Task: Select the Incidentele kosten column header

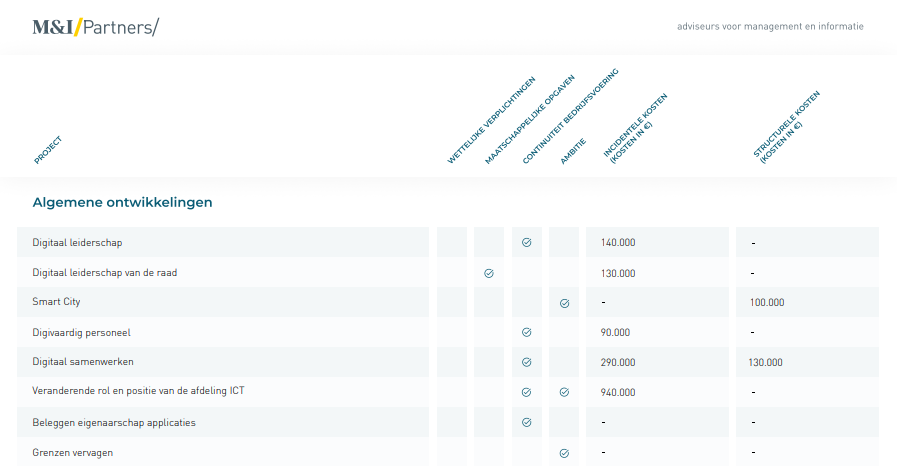Action: 634,127
